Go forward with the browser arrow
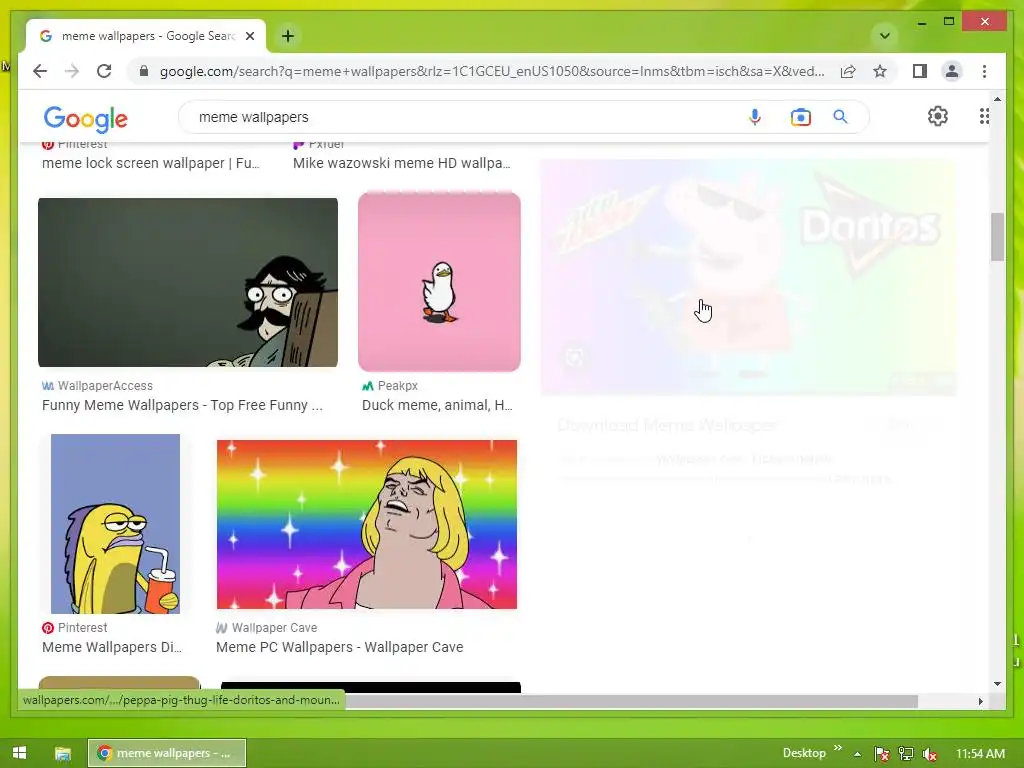 click(x=72, y=71)
